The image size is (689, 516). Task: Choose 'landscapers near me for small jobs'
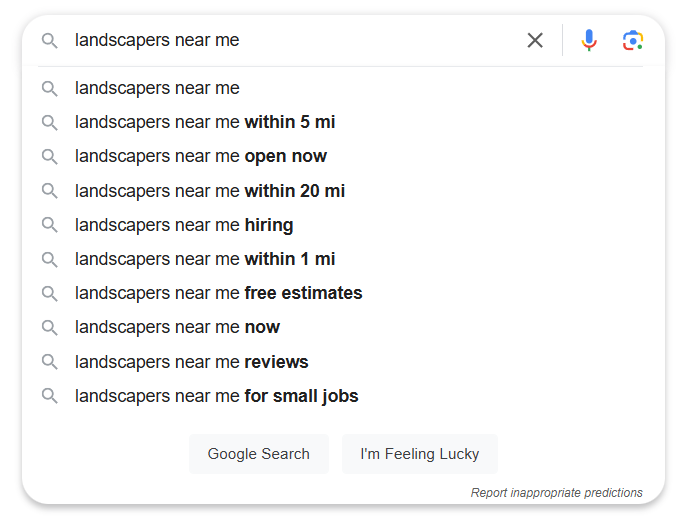pyautogui.click(x=341, y=396)
